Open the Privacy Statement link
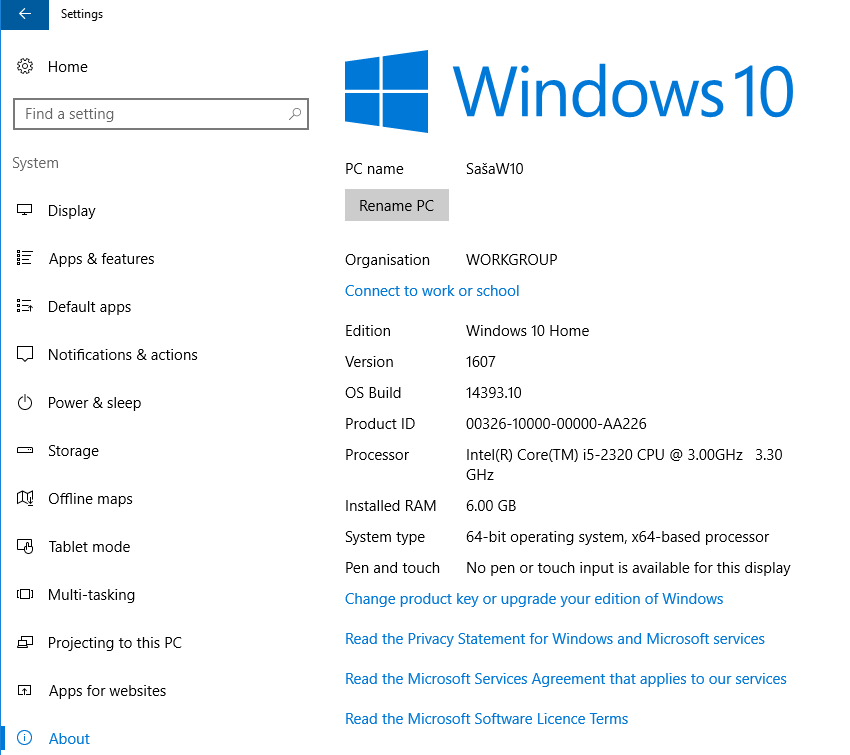The width and height of the screenshot is (850, 755). [x=555, y=639]
